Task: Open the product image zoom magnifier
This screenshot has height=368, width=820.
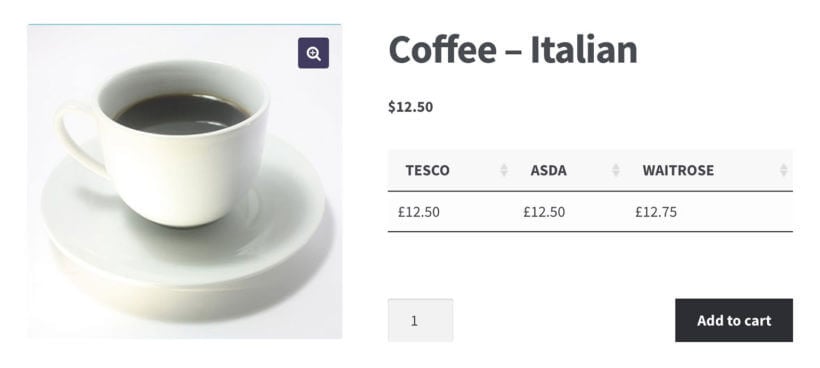Action: click(313, 53)
